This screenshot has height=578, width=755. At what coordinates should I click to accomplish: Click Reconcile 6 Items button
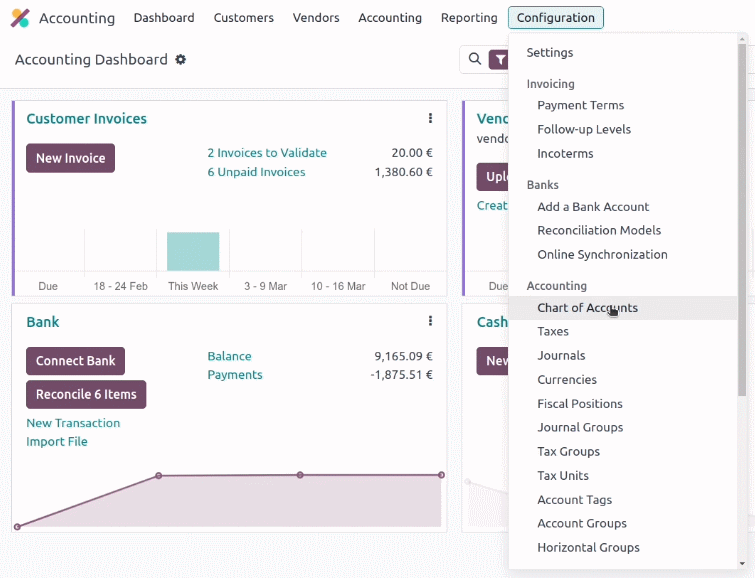click(86, 394)
